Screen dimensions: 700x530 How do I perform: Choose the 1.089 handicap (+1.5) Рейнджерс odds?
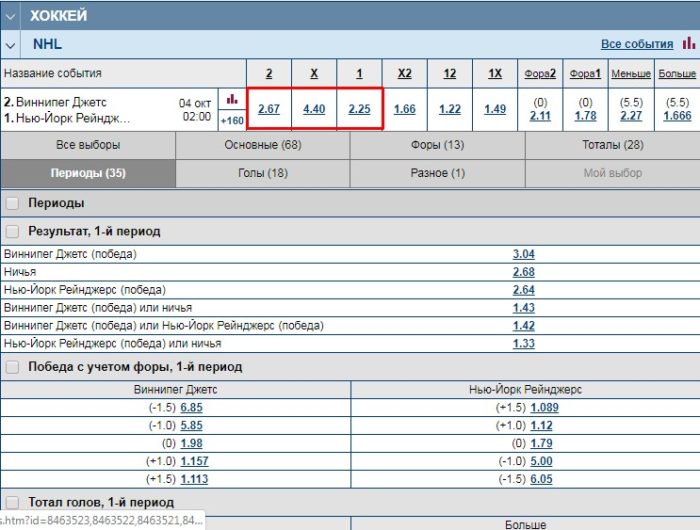click(545, 408)
